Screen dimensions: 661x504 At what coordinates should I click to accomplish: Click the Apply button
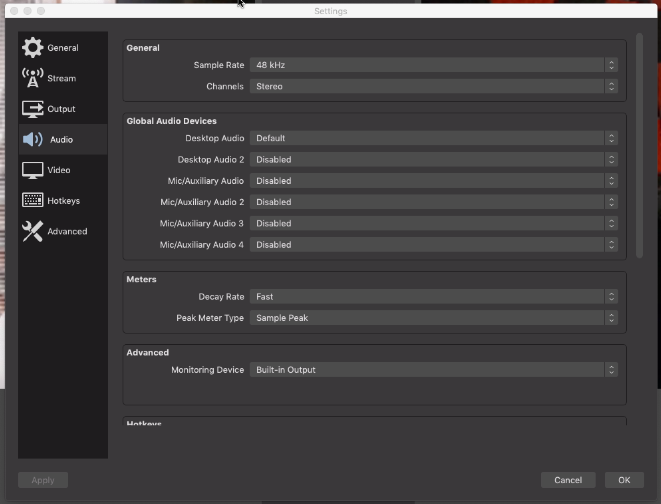click(x=43, y=480)
